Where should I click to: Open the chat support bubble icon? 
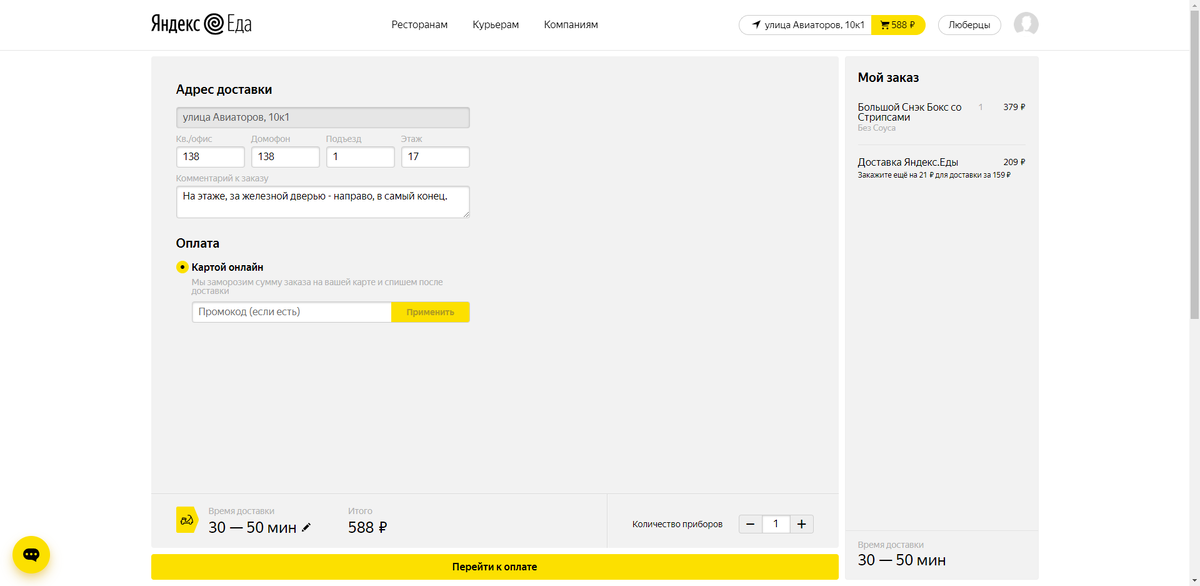pyautogui.click(x=31, y=554)
